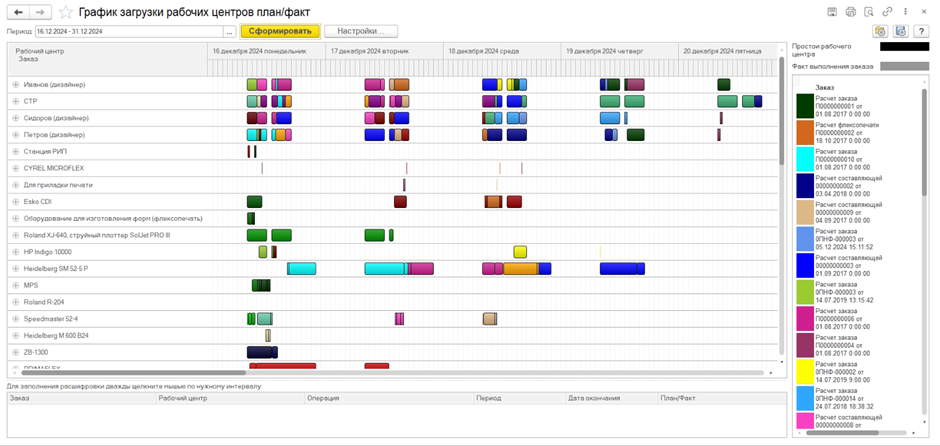The height and width of the screenshot is (446, 940).
Task: Click the forward navigation arrow
Action: click(40, 12)
